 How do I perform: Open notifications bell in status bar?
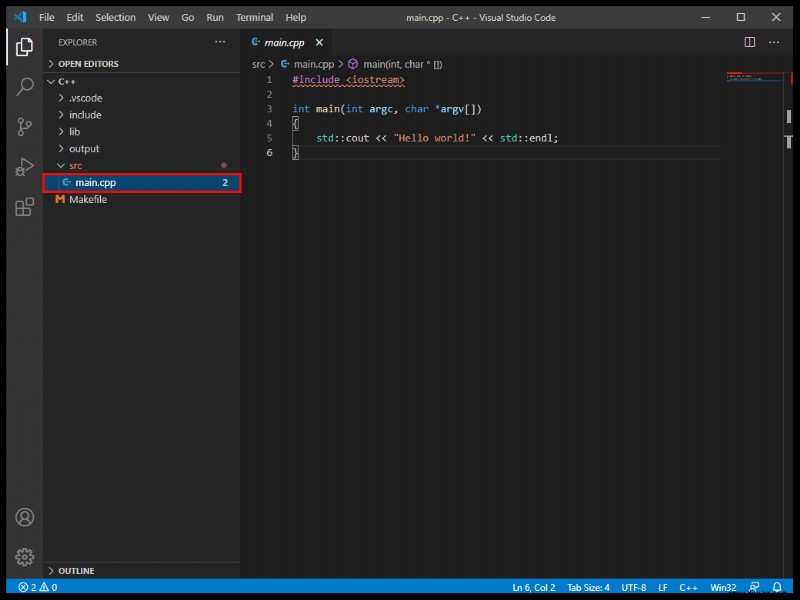pos(777,587)
